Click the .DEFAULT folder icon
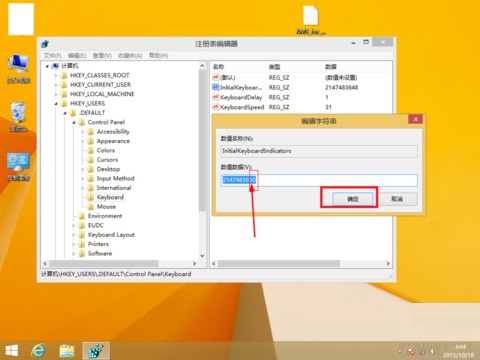This screenshot has width=480, height=360. pos(73,113)
